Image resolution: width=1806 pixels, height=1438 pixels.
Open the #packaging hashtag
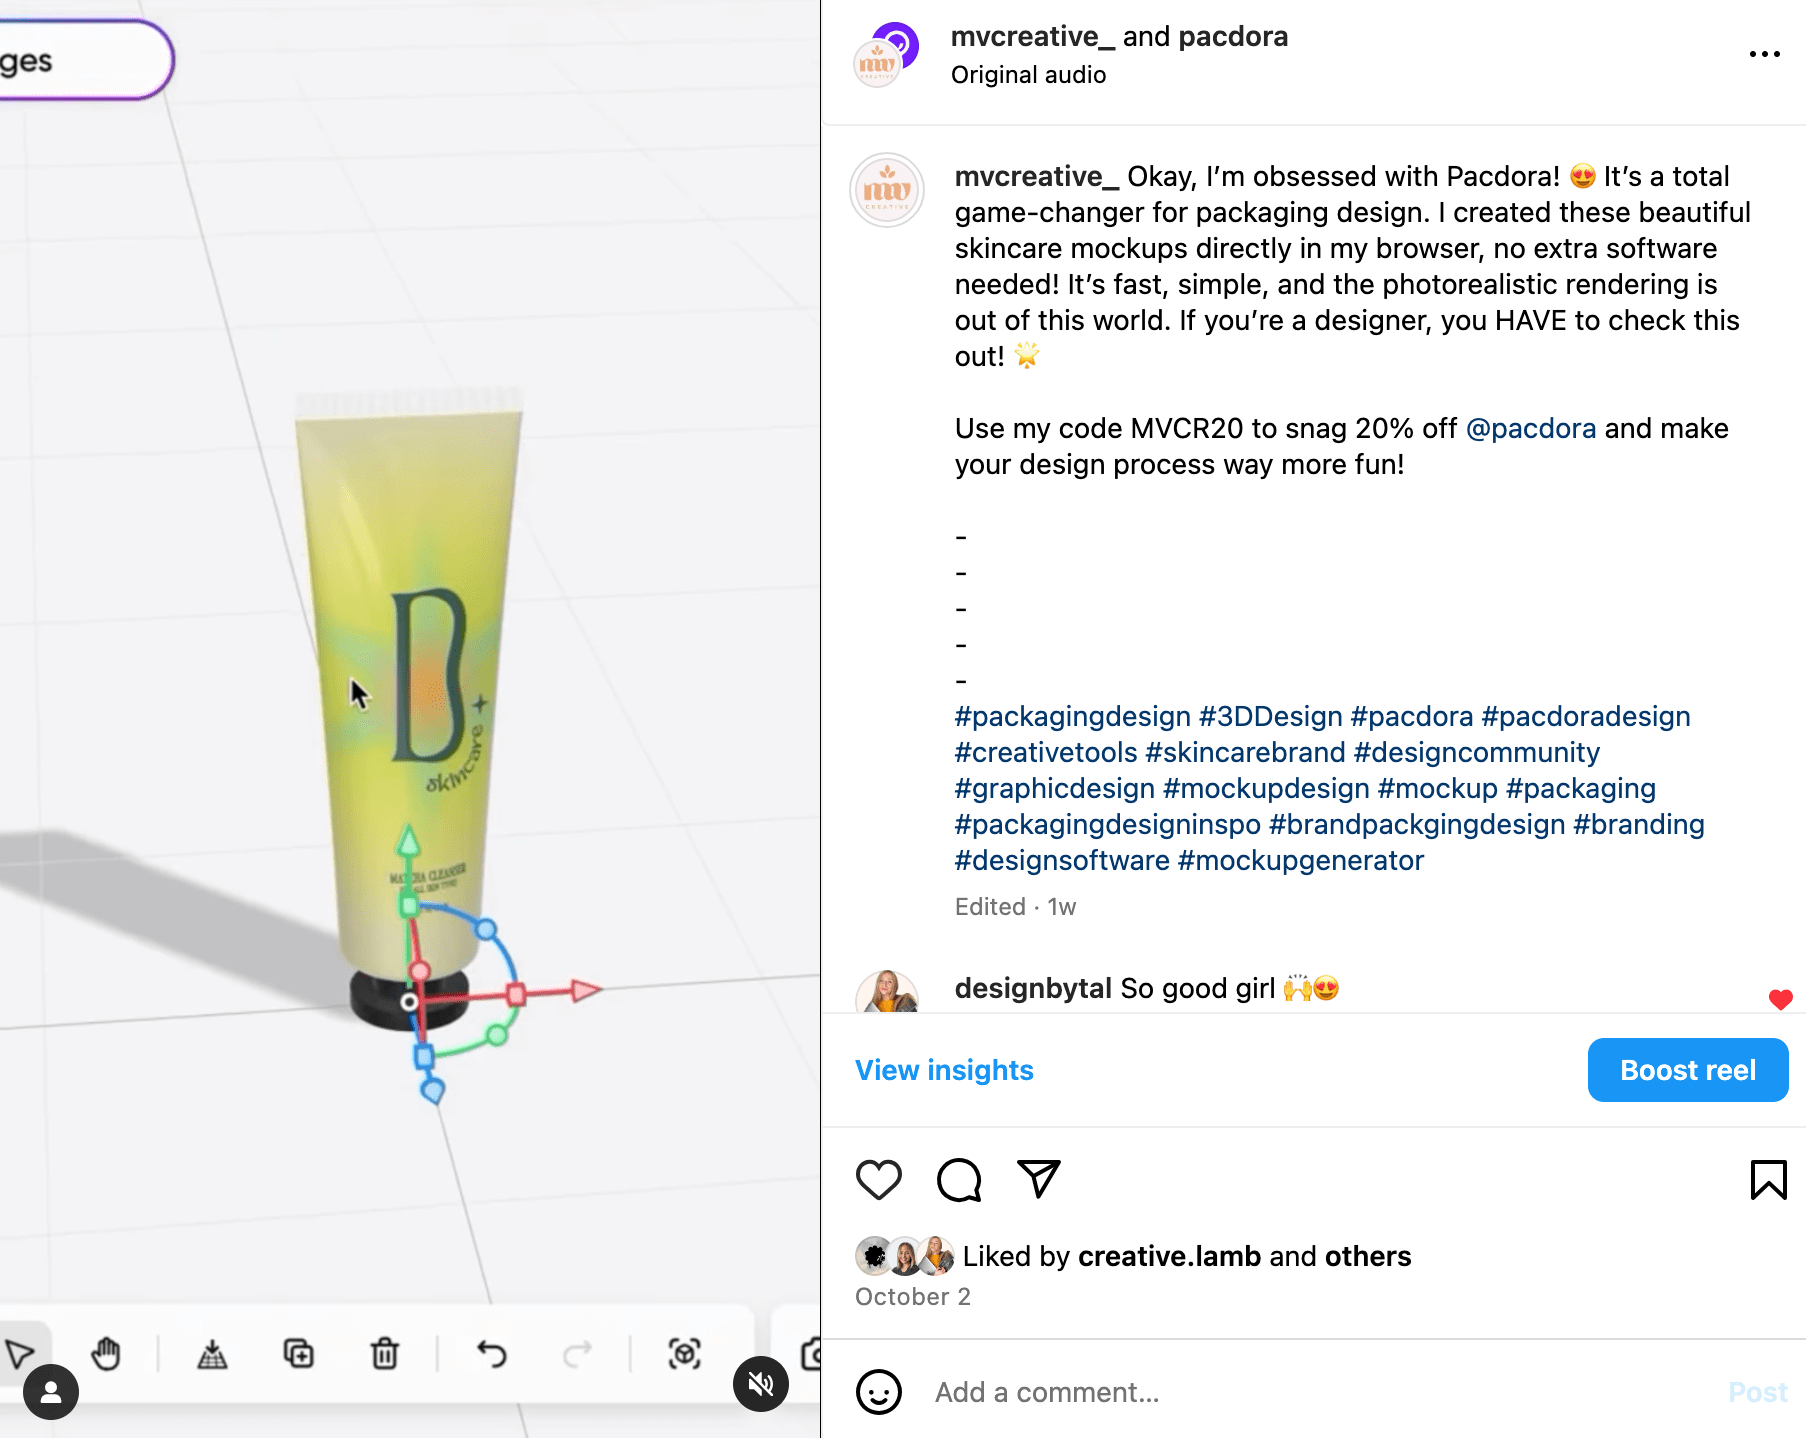point(1581,788)
